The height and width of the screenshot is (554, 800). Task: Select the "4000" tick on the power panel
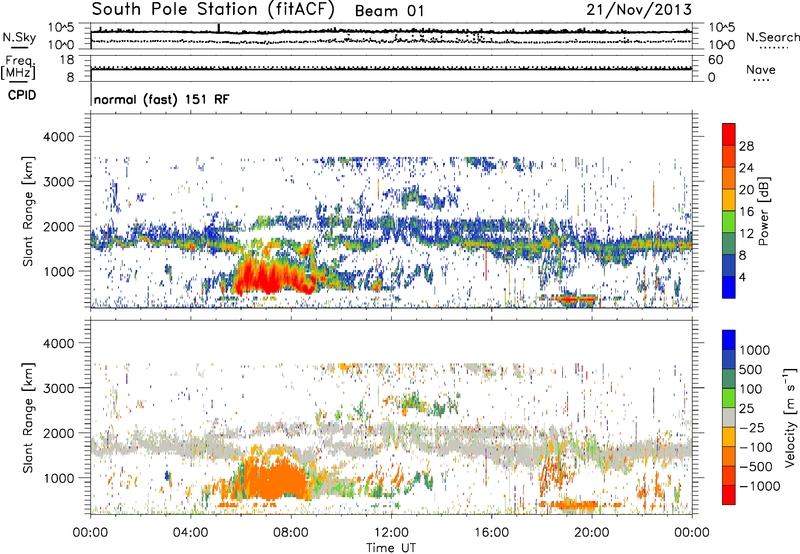pyautogui.click(x=59, y=137)
